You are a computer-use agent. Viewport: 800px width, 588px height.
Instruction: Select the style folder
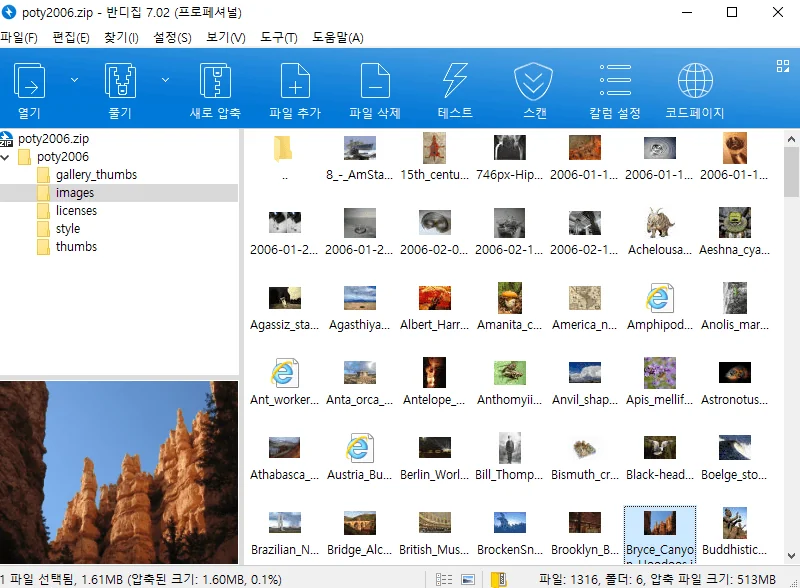coord(68,229)
